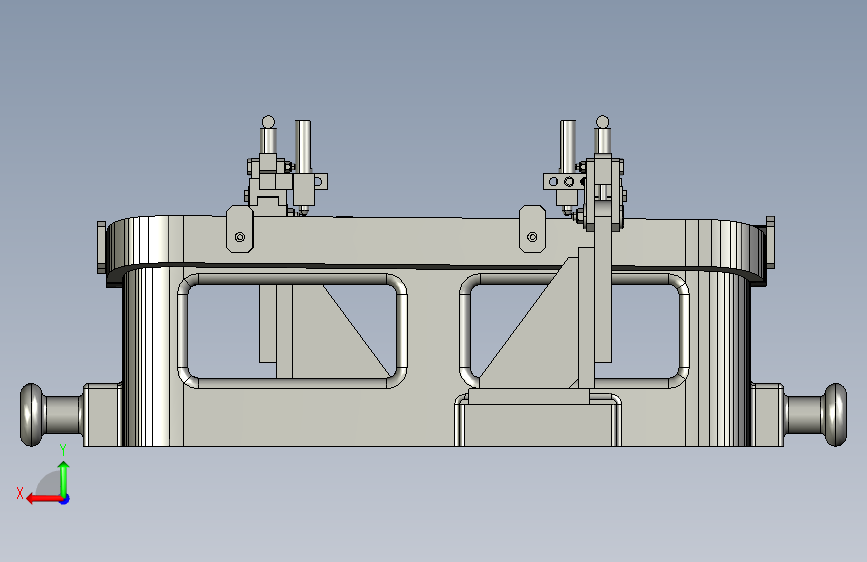
Task: Select the small flange on left end of the top rim
Action: 101,247
